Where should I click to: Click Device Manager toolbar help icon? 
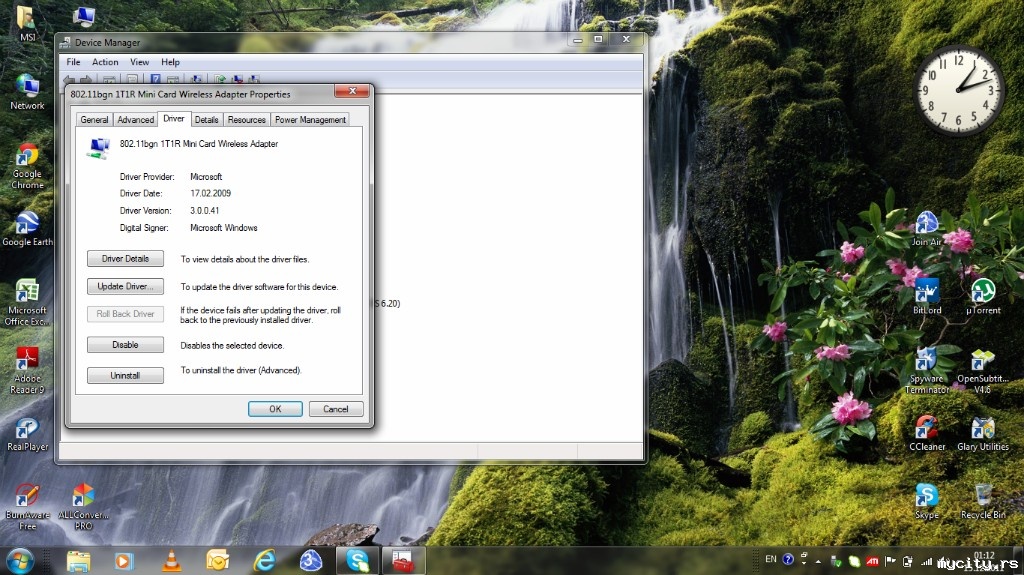tap(155, 80)
